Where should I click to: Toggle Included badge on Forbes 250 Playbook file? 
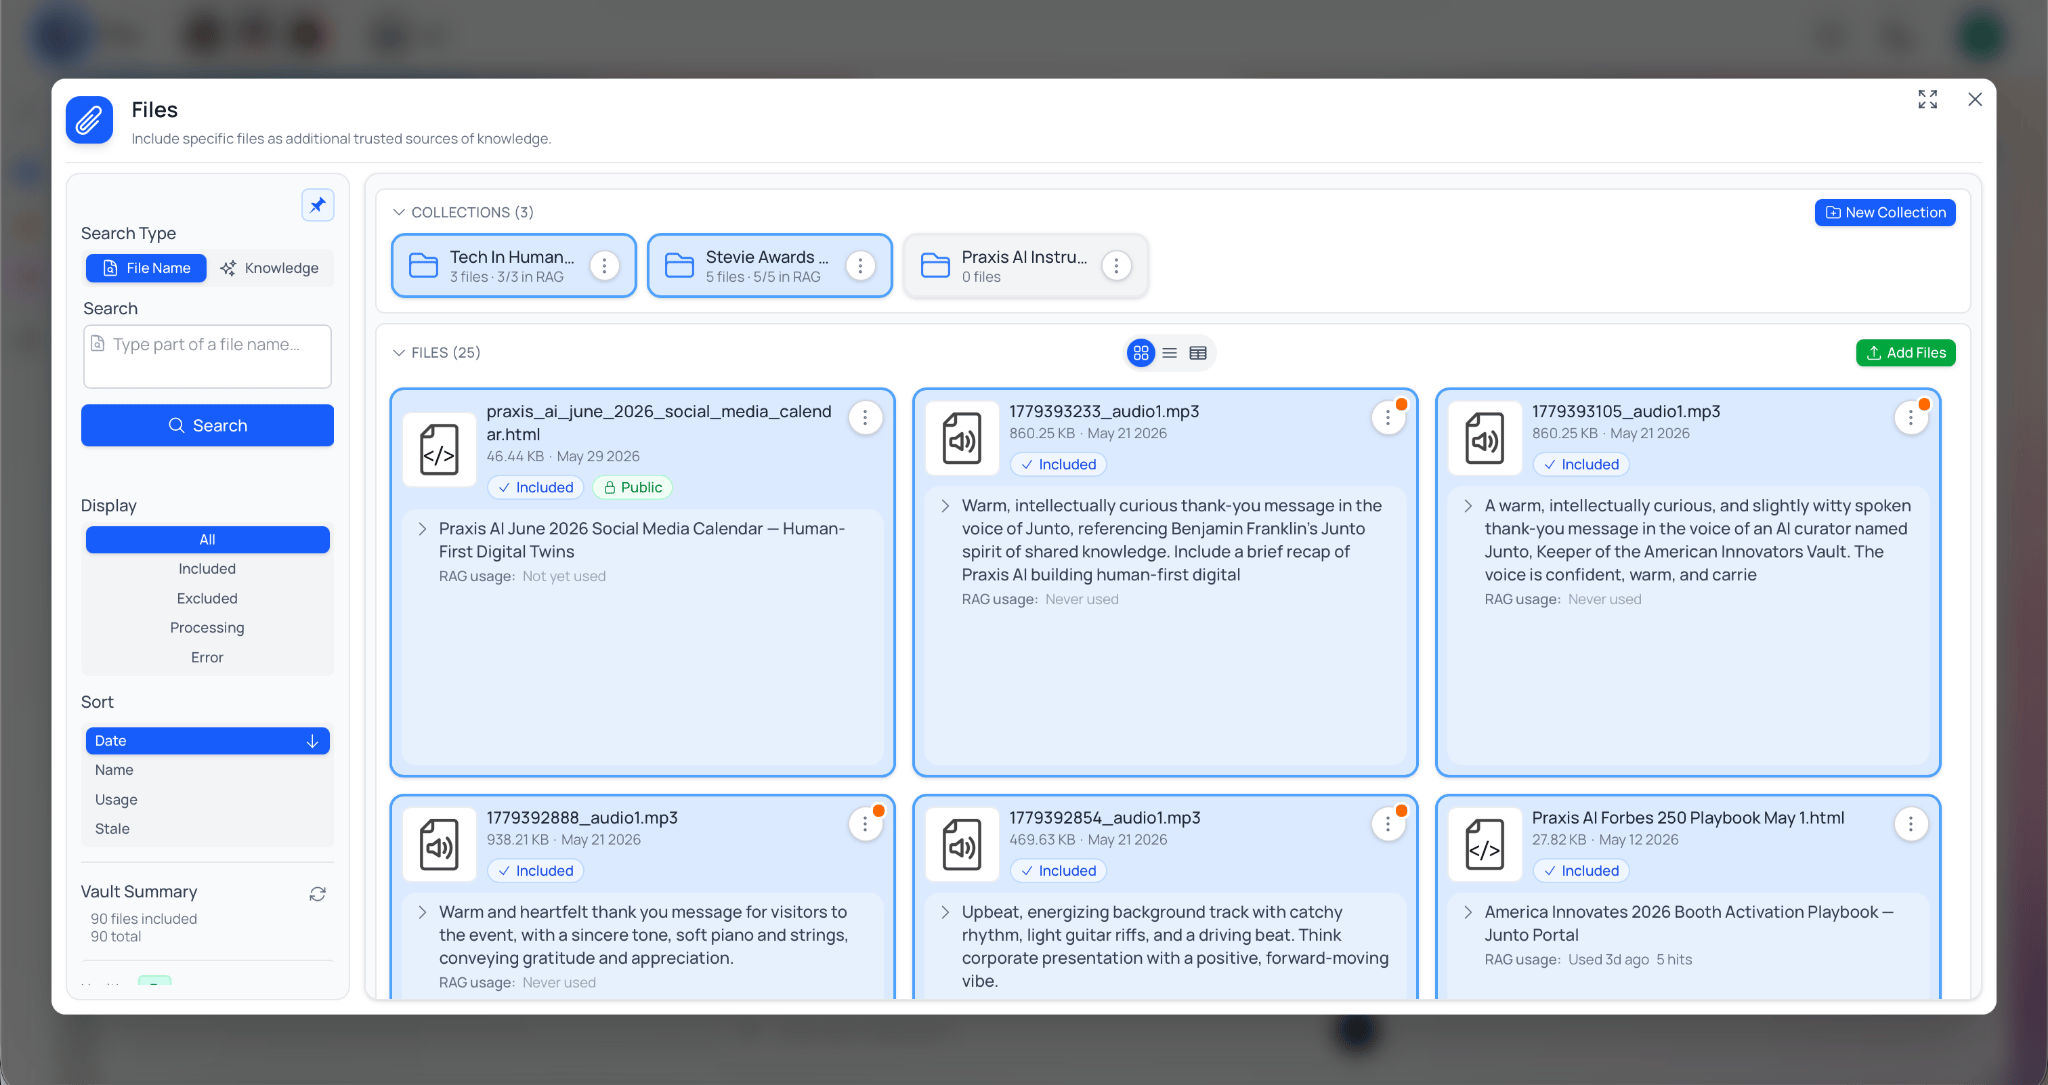pyautogui.click(x=1581, y=870)
